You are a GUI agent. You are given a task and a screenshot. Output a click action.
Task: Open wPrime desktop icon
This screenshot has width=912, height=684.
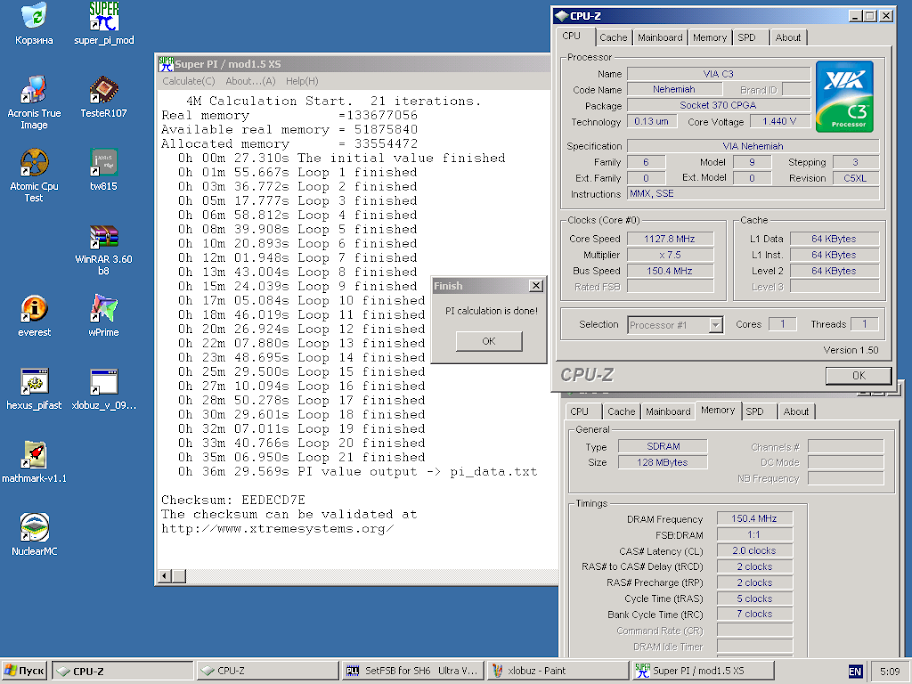(104, 316)
